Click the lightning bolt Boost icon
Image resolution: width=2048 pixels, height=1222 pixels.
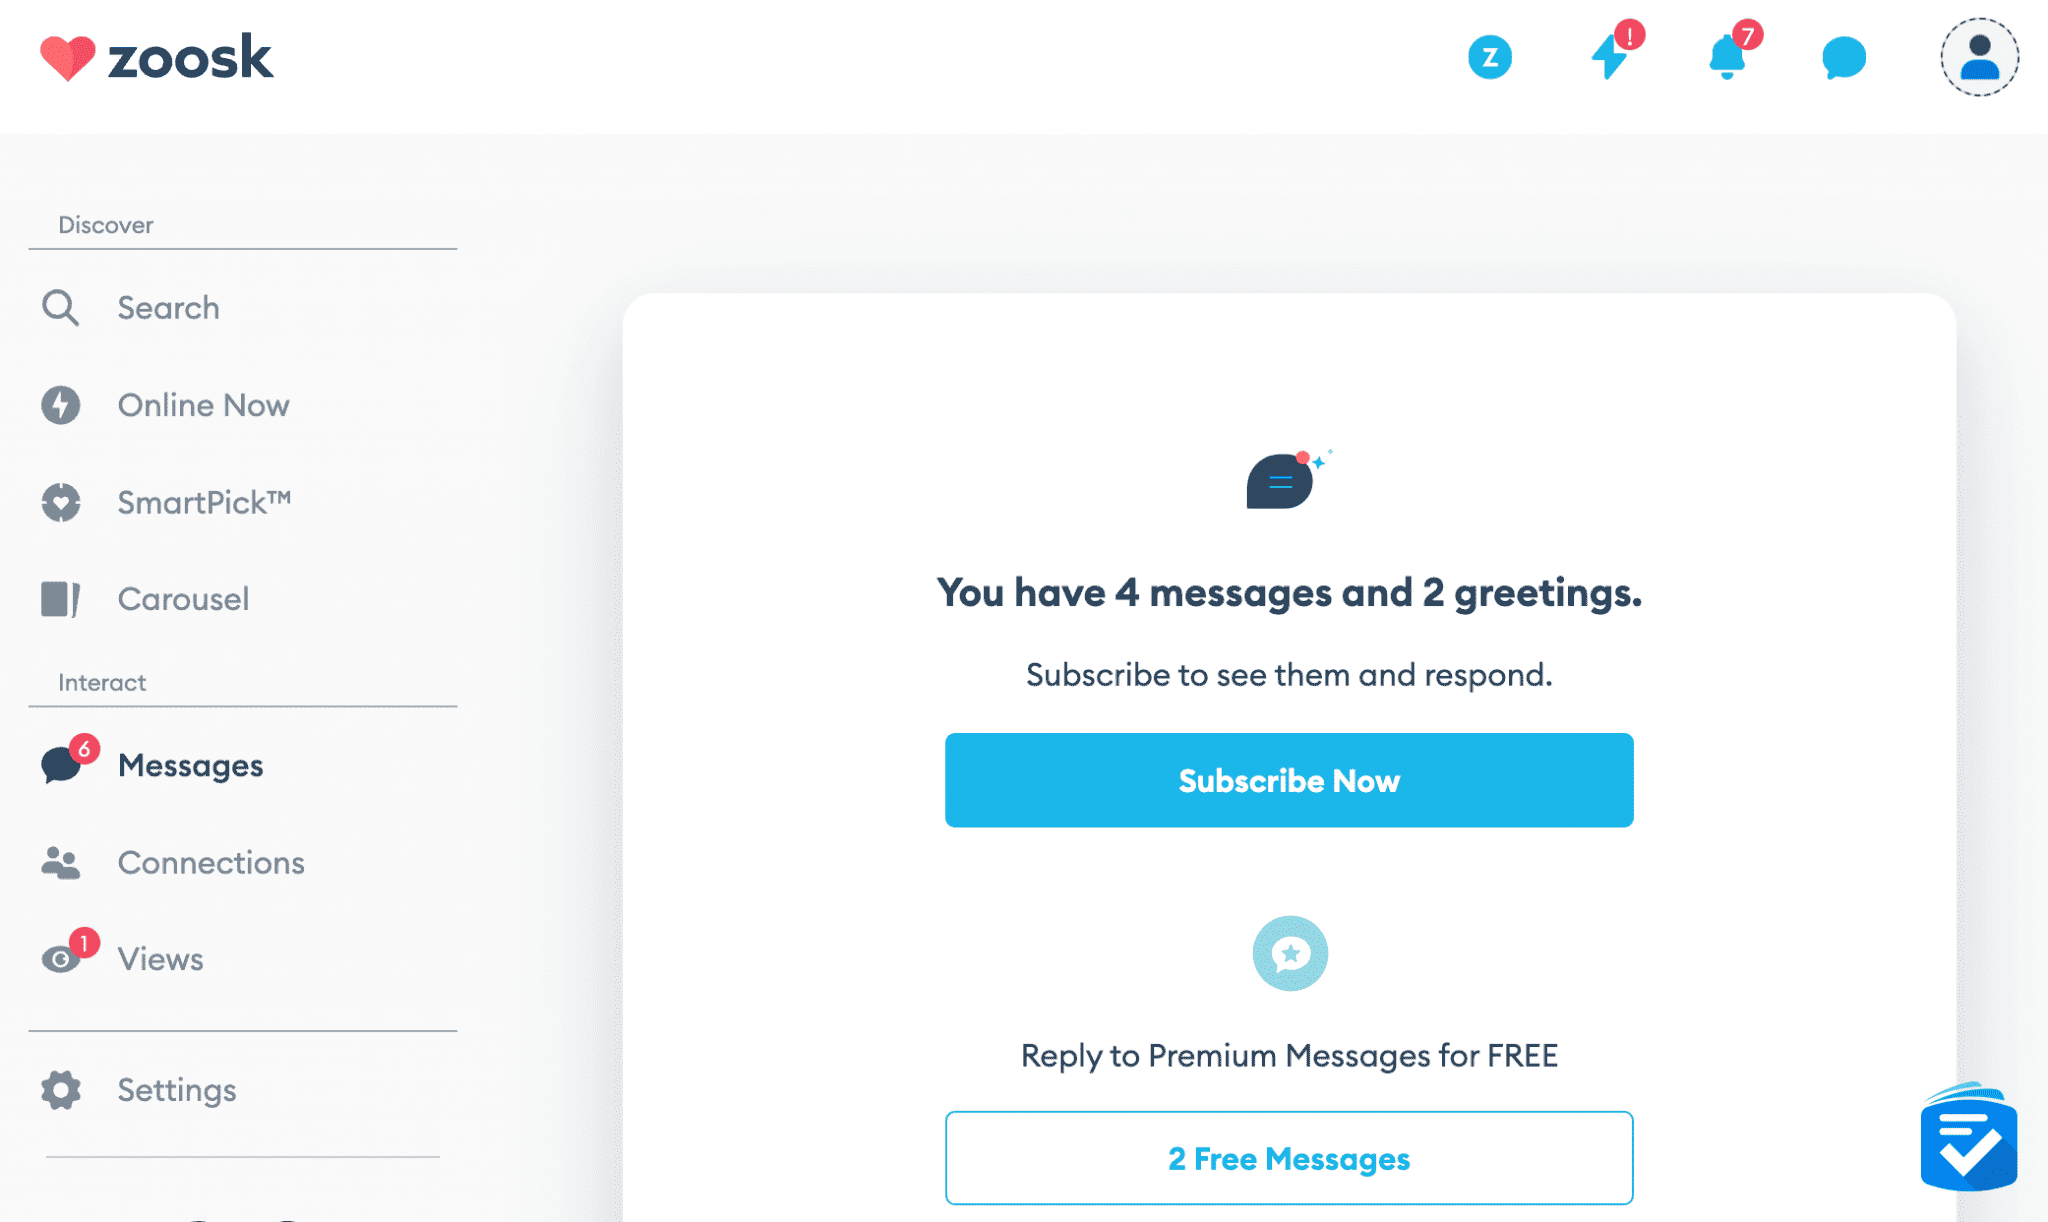click(1610, 57)
